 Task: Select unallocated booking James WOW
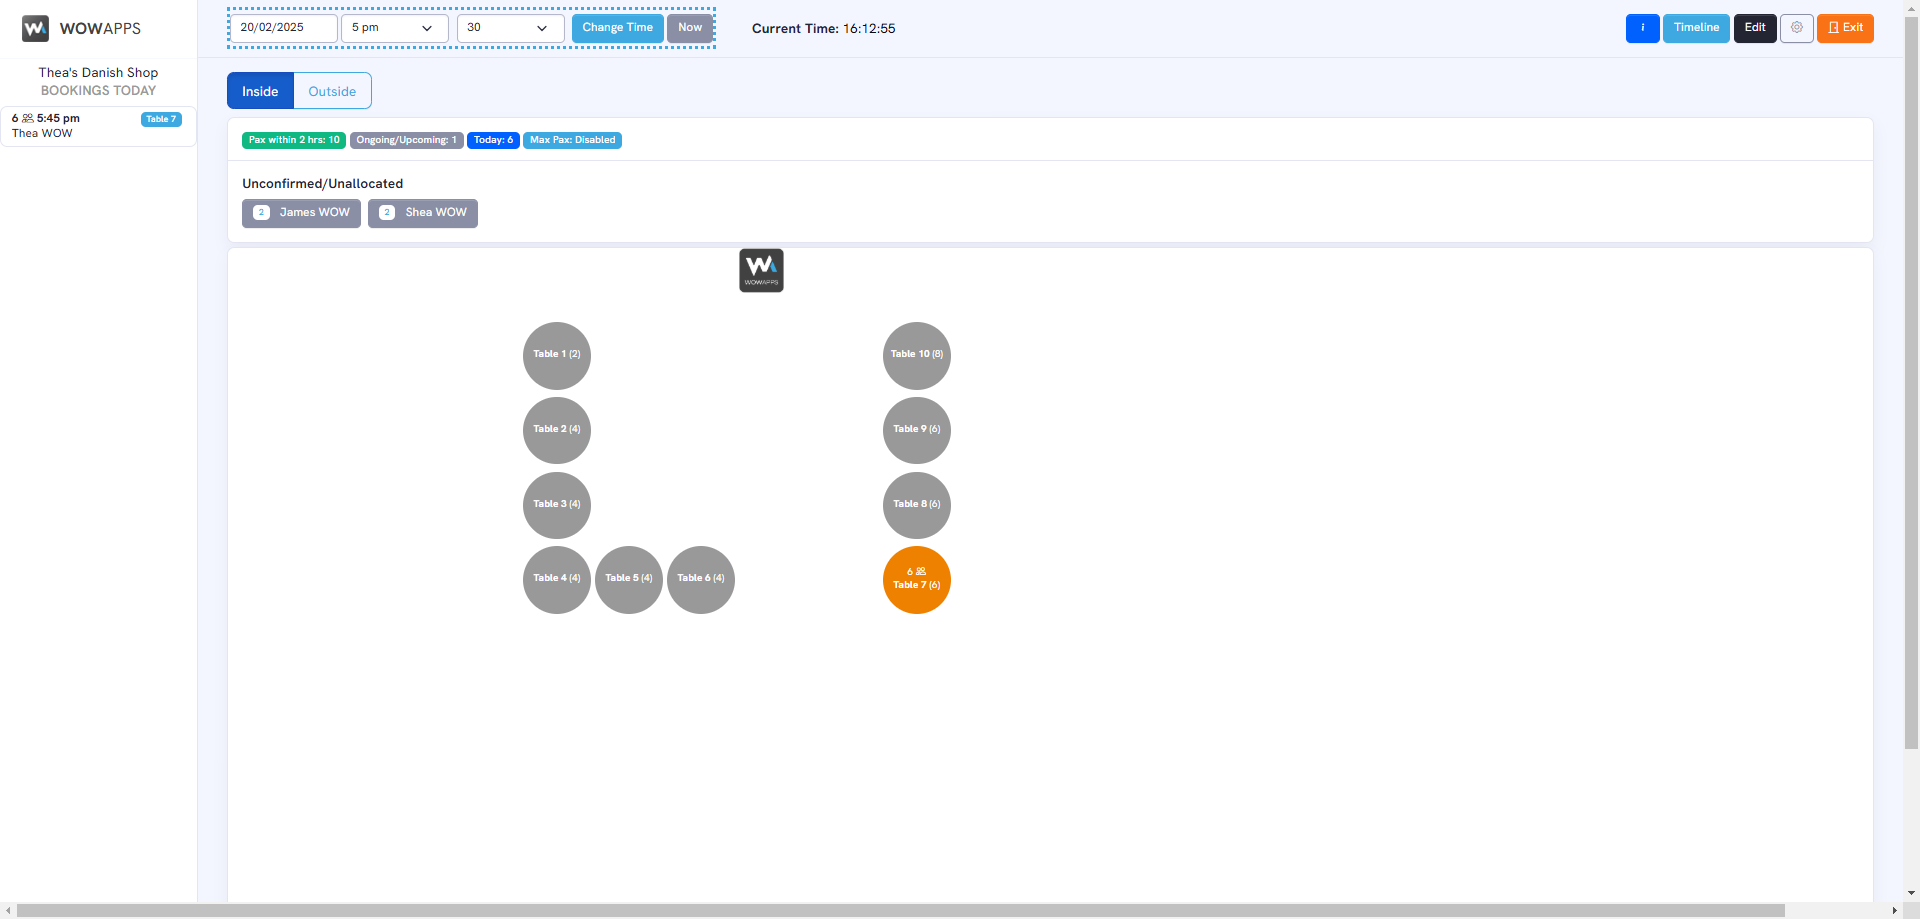301,213
